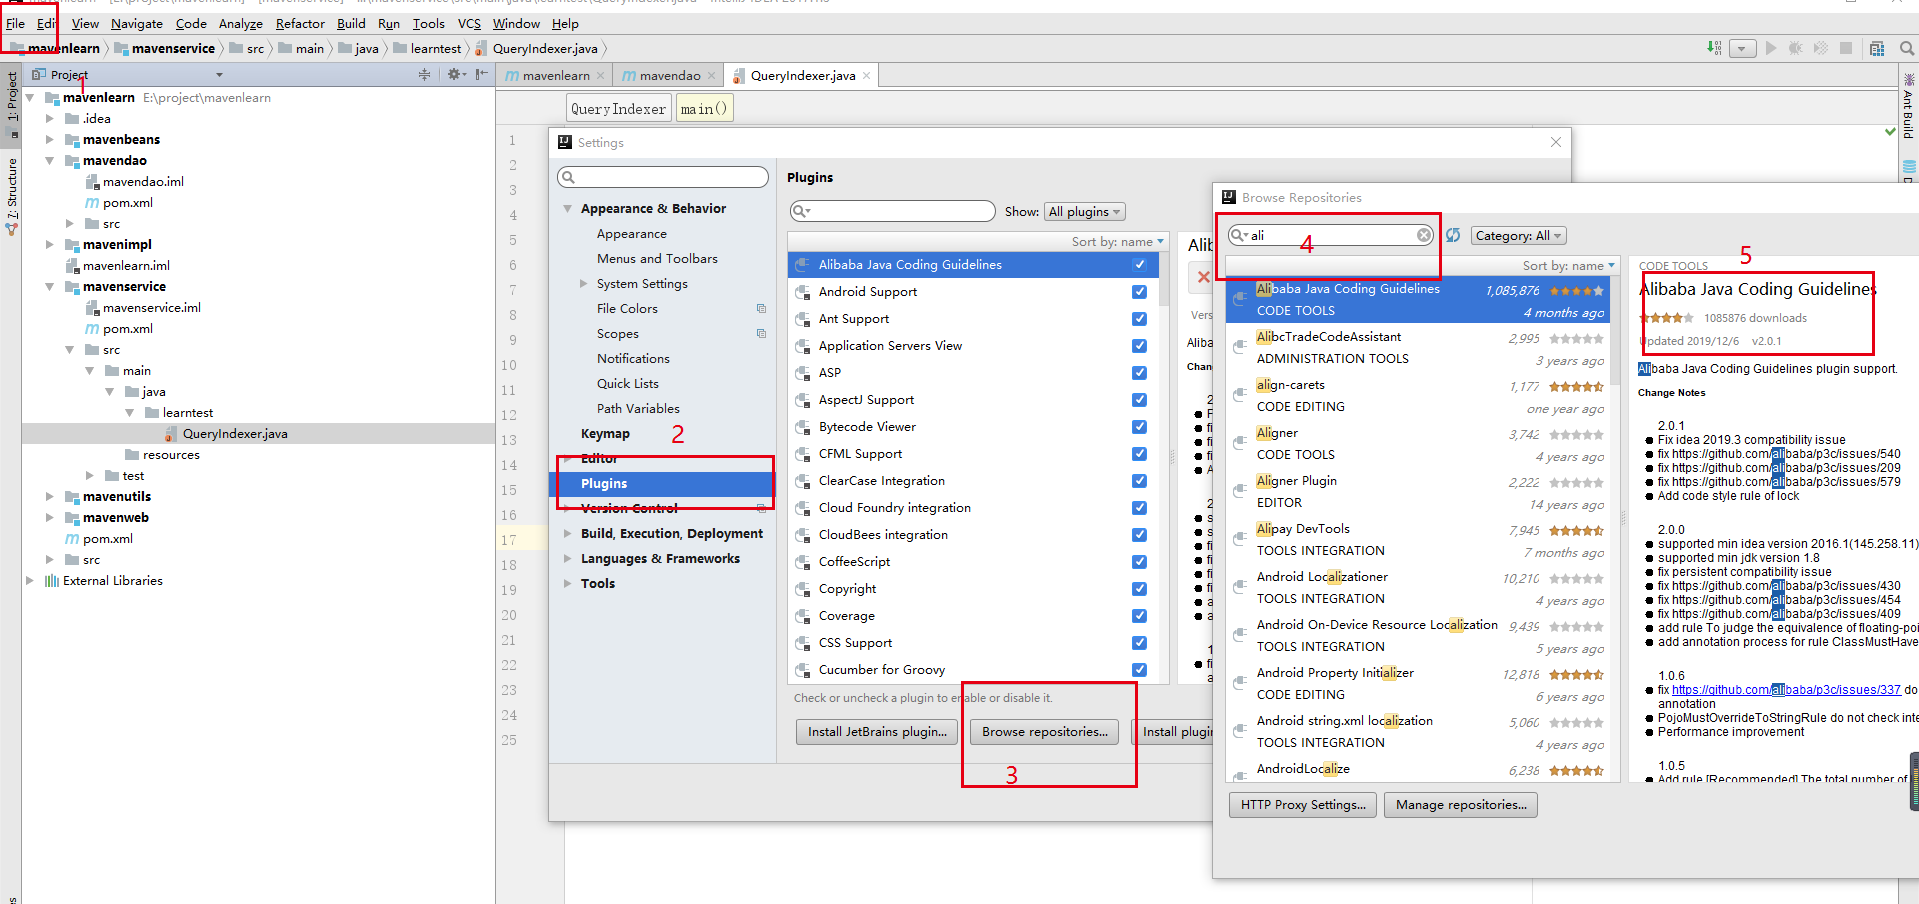Open the View menu
1919x904 pixels.
(x=85, y=23)
